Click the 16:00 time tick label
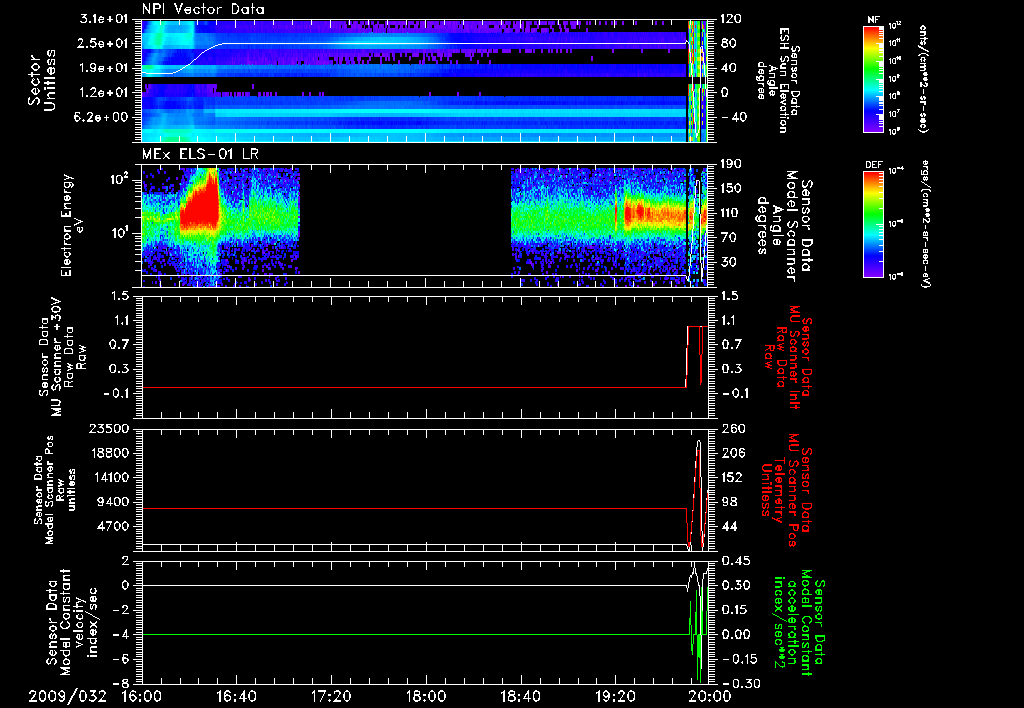1024x708 pixels. coord(142,696)
